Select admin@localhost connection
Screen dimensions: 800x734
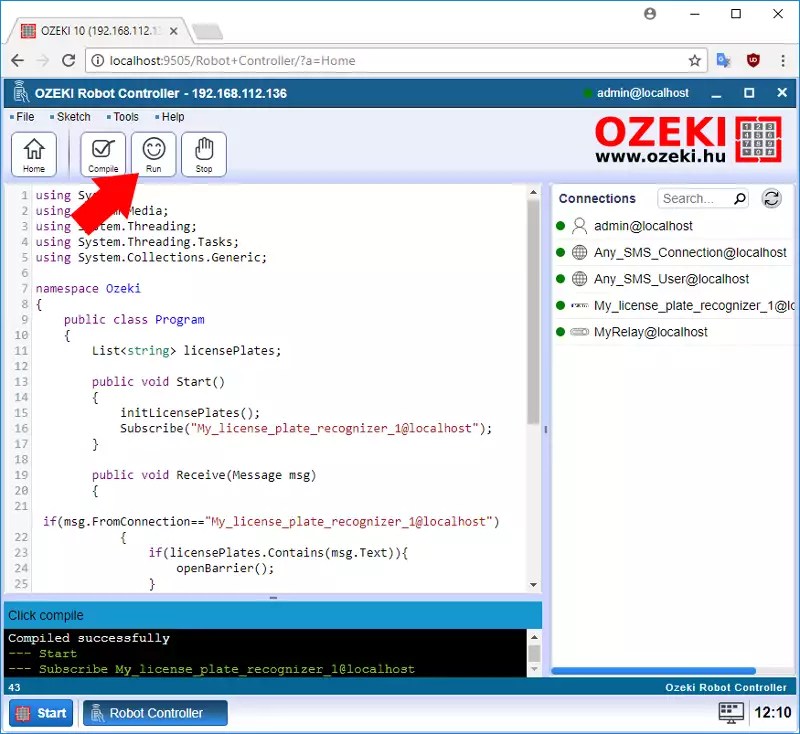pyautogui.click(x=674, y=226)
